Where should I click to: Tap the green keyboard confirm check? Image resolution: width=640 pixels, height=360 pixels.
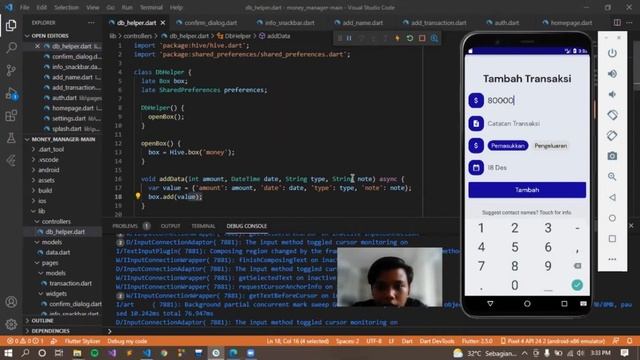pyautogui.click(x=577, y=285)
